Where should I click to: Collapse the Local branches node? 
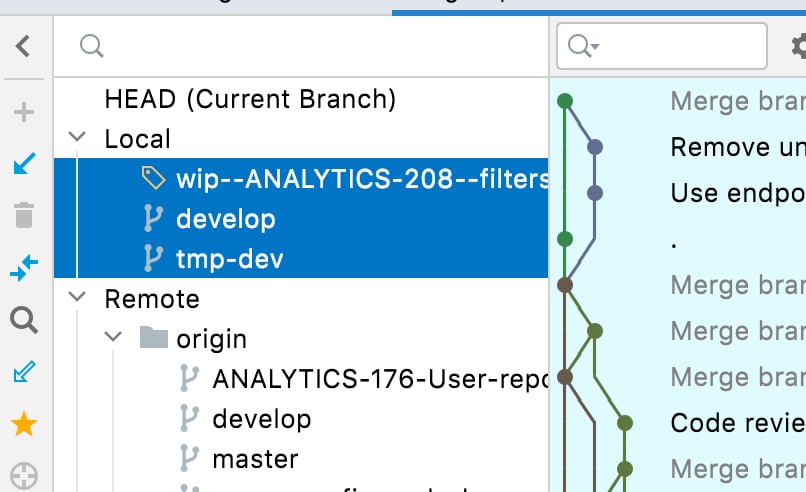tap(77, 137)
